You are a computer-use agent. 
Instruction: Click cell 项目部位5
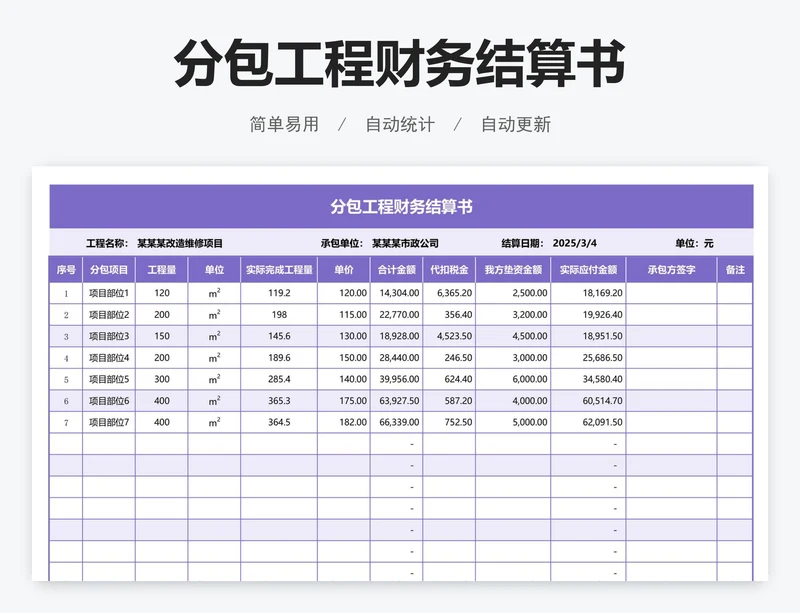109,379
